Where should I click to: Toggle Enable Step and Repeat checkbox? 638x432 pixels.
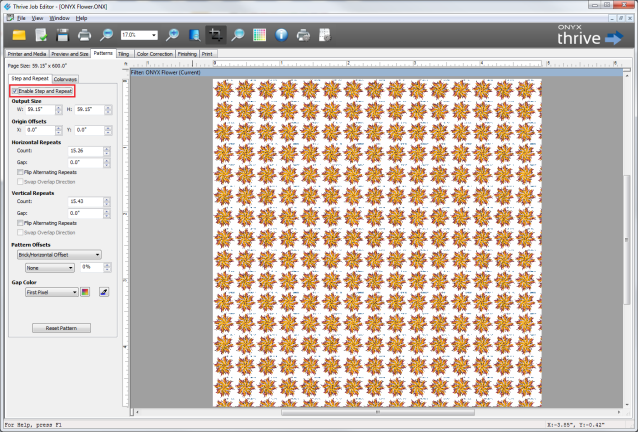15,91
